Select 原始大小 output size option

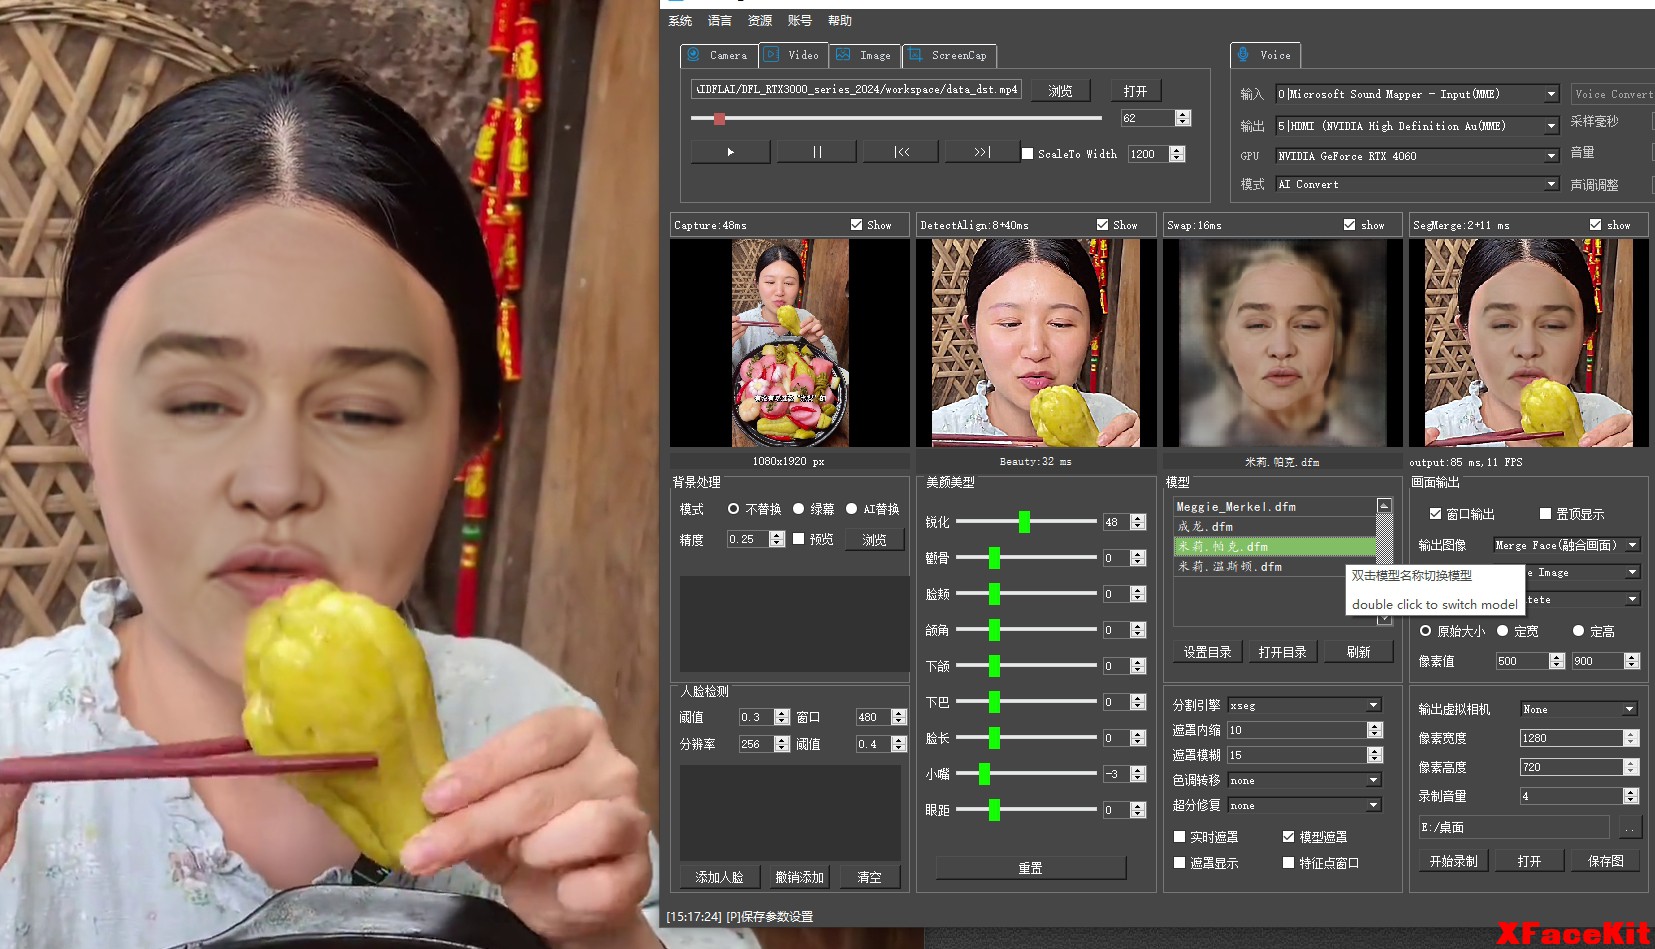pyautogui.click(x=1425, y=631)
